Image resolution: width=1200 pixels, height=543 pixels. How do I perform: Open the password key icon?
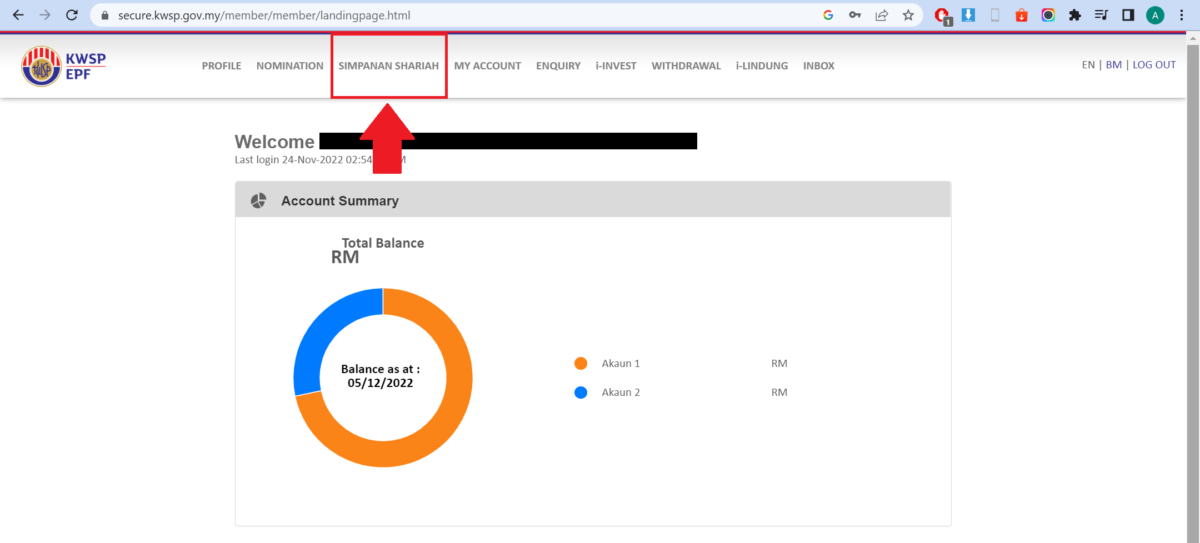tap(855, 15)
